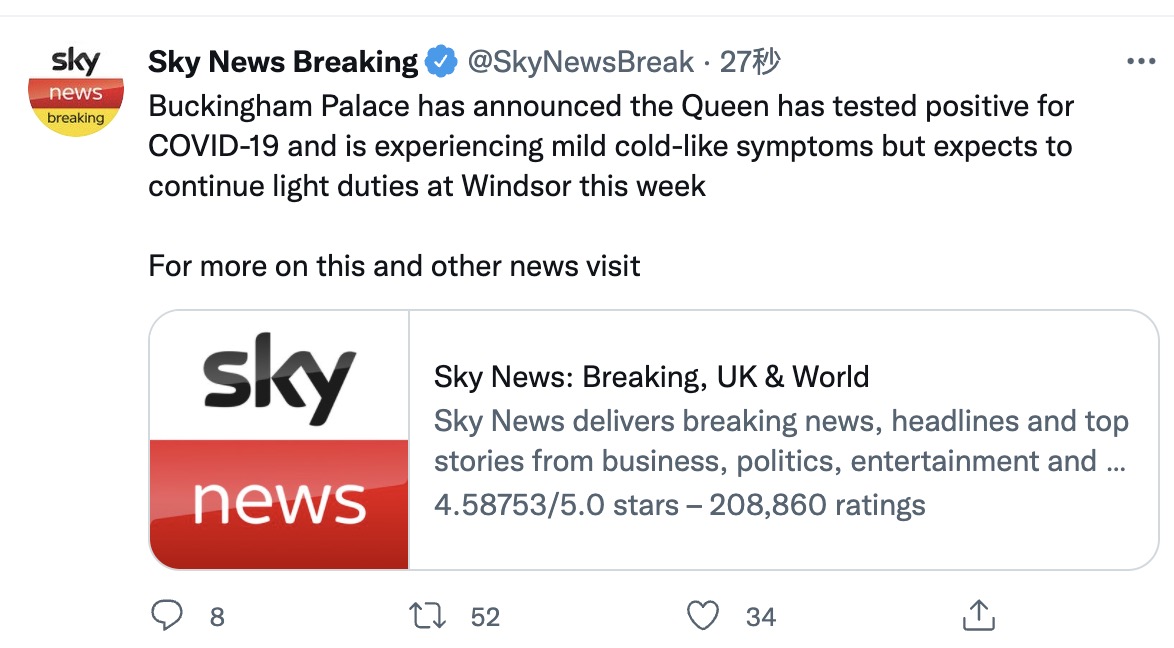
Task: Click the link card description text
Action: (780, 441)
